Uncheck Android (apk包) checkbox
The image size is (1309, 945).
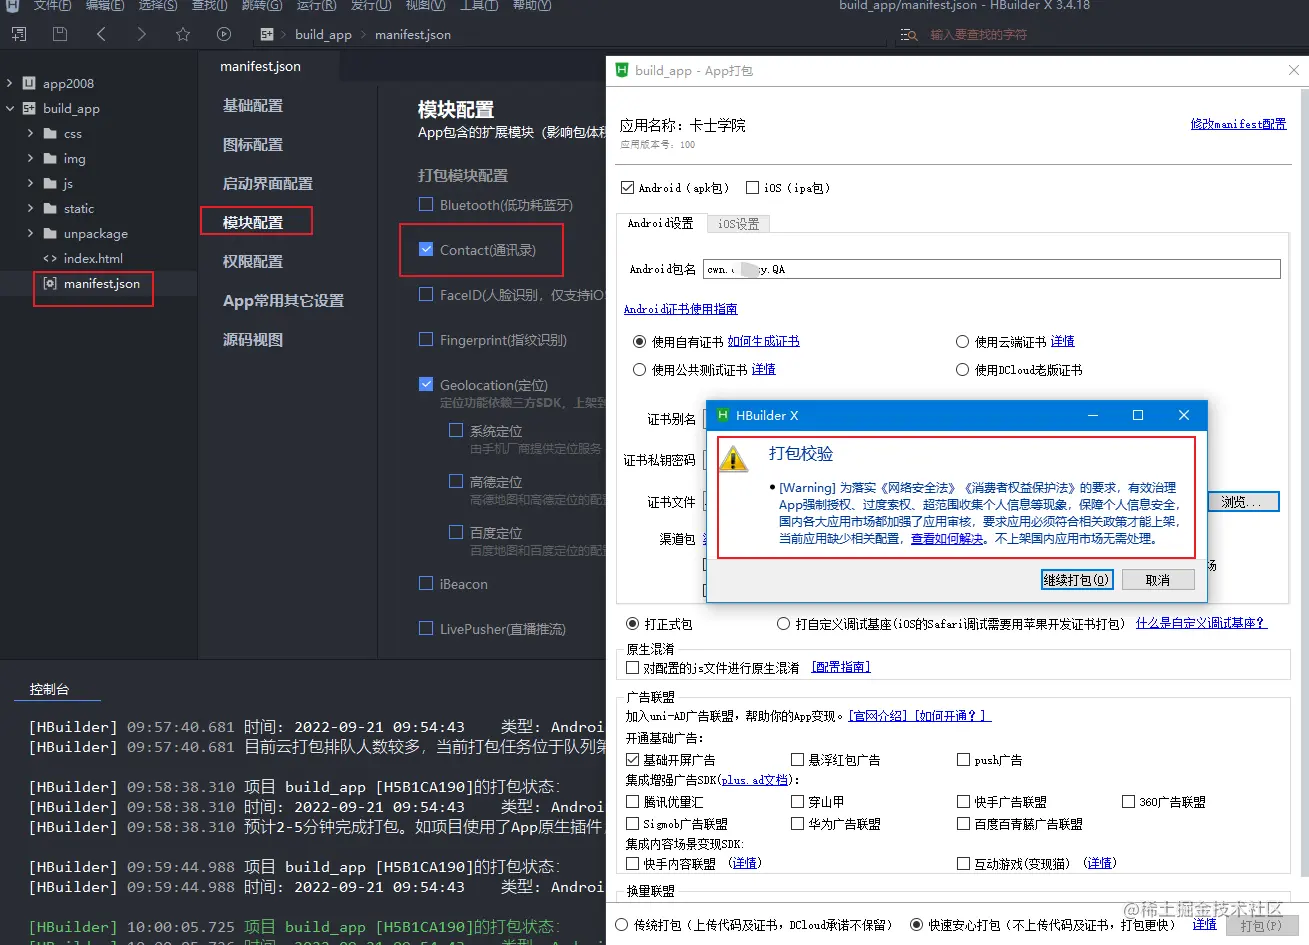click(x=627, y=187)
